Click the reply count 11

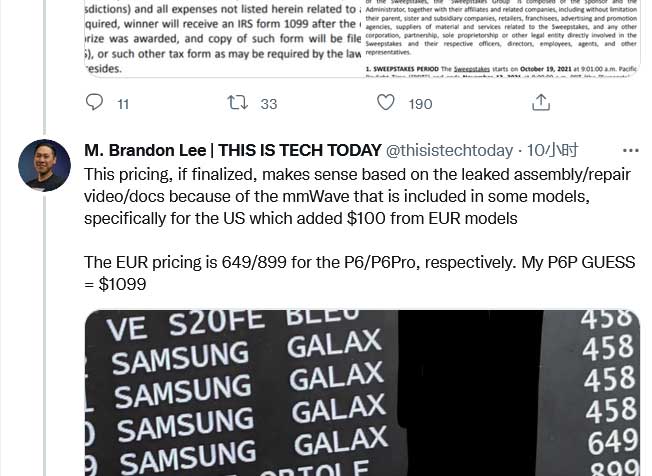(x=123, y=104)
